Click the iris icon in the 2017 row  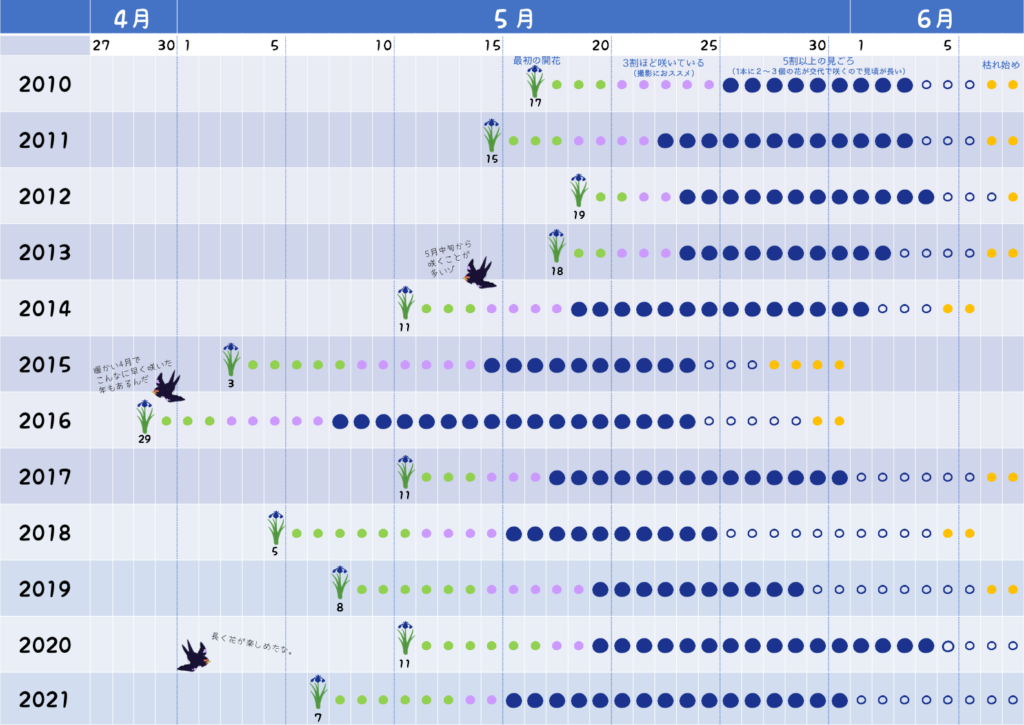click(405, 471)
